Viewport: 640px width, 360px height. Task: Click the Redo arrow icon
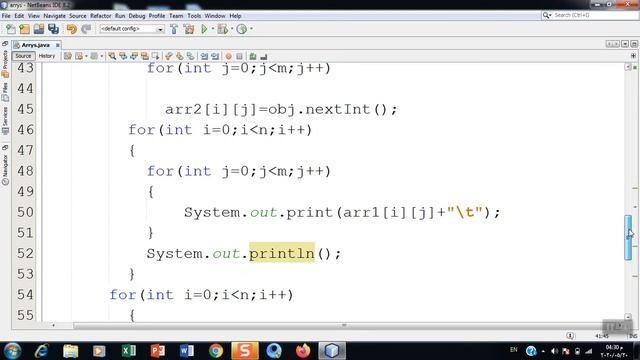tap(86, 29)
